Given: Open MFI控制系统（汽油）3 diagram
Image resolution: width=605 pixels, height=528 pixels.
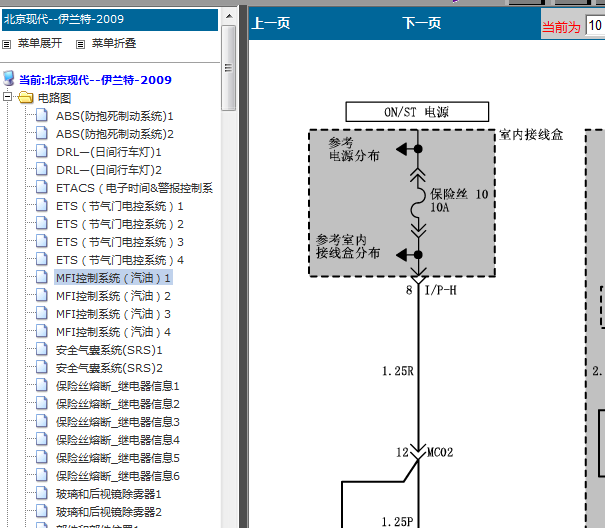Looking at the screenshot, I should pyautogui.click(x=113, y=314).
